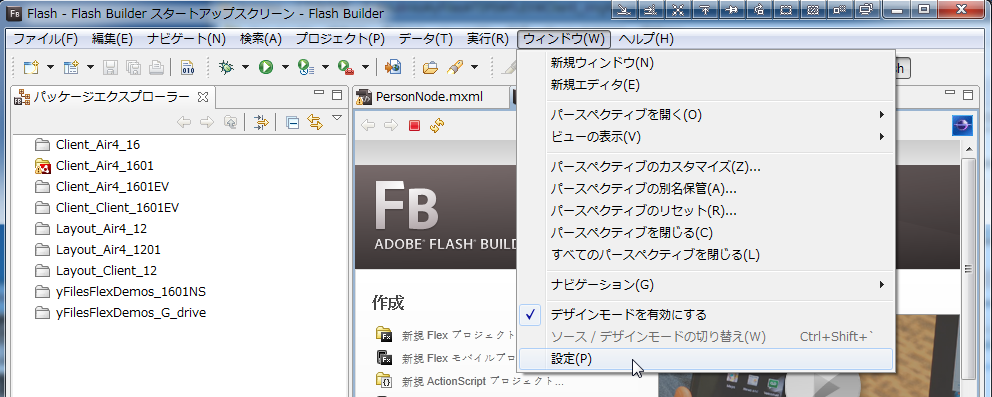Click the open folder toolbar icon
Screen dimensions: 992x397
coord(430,67)
